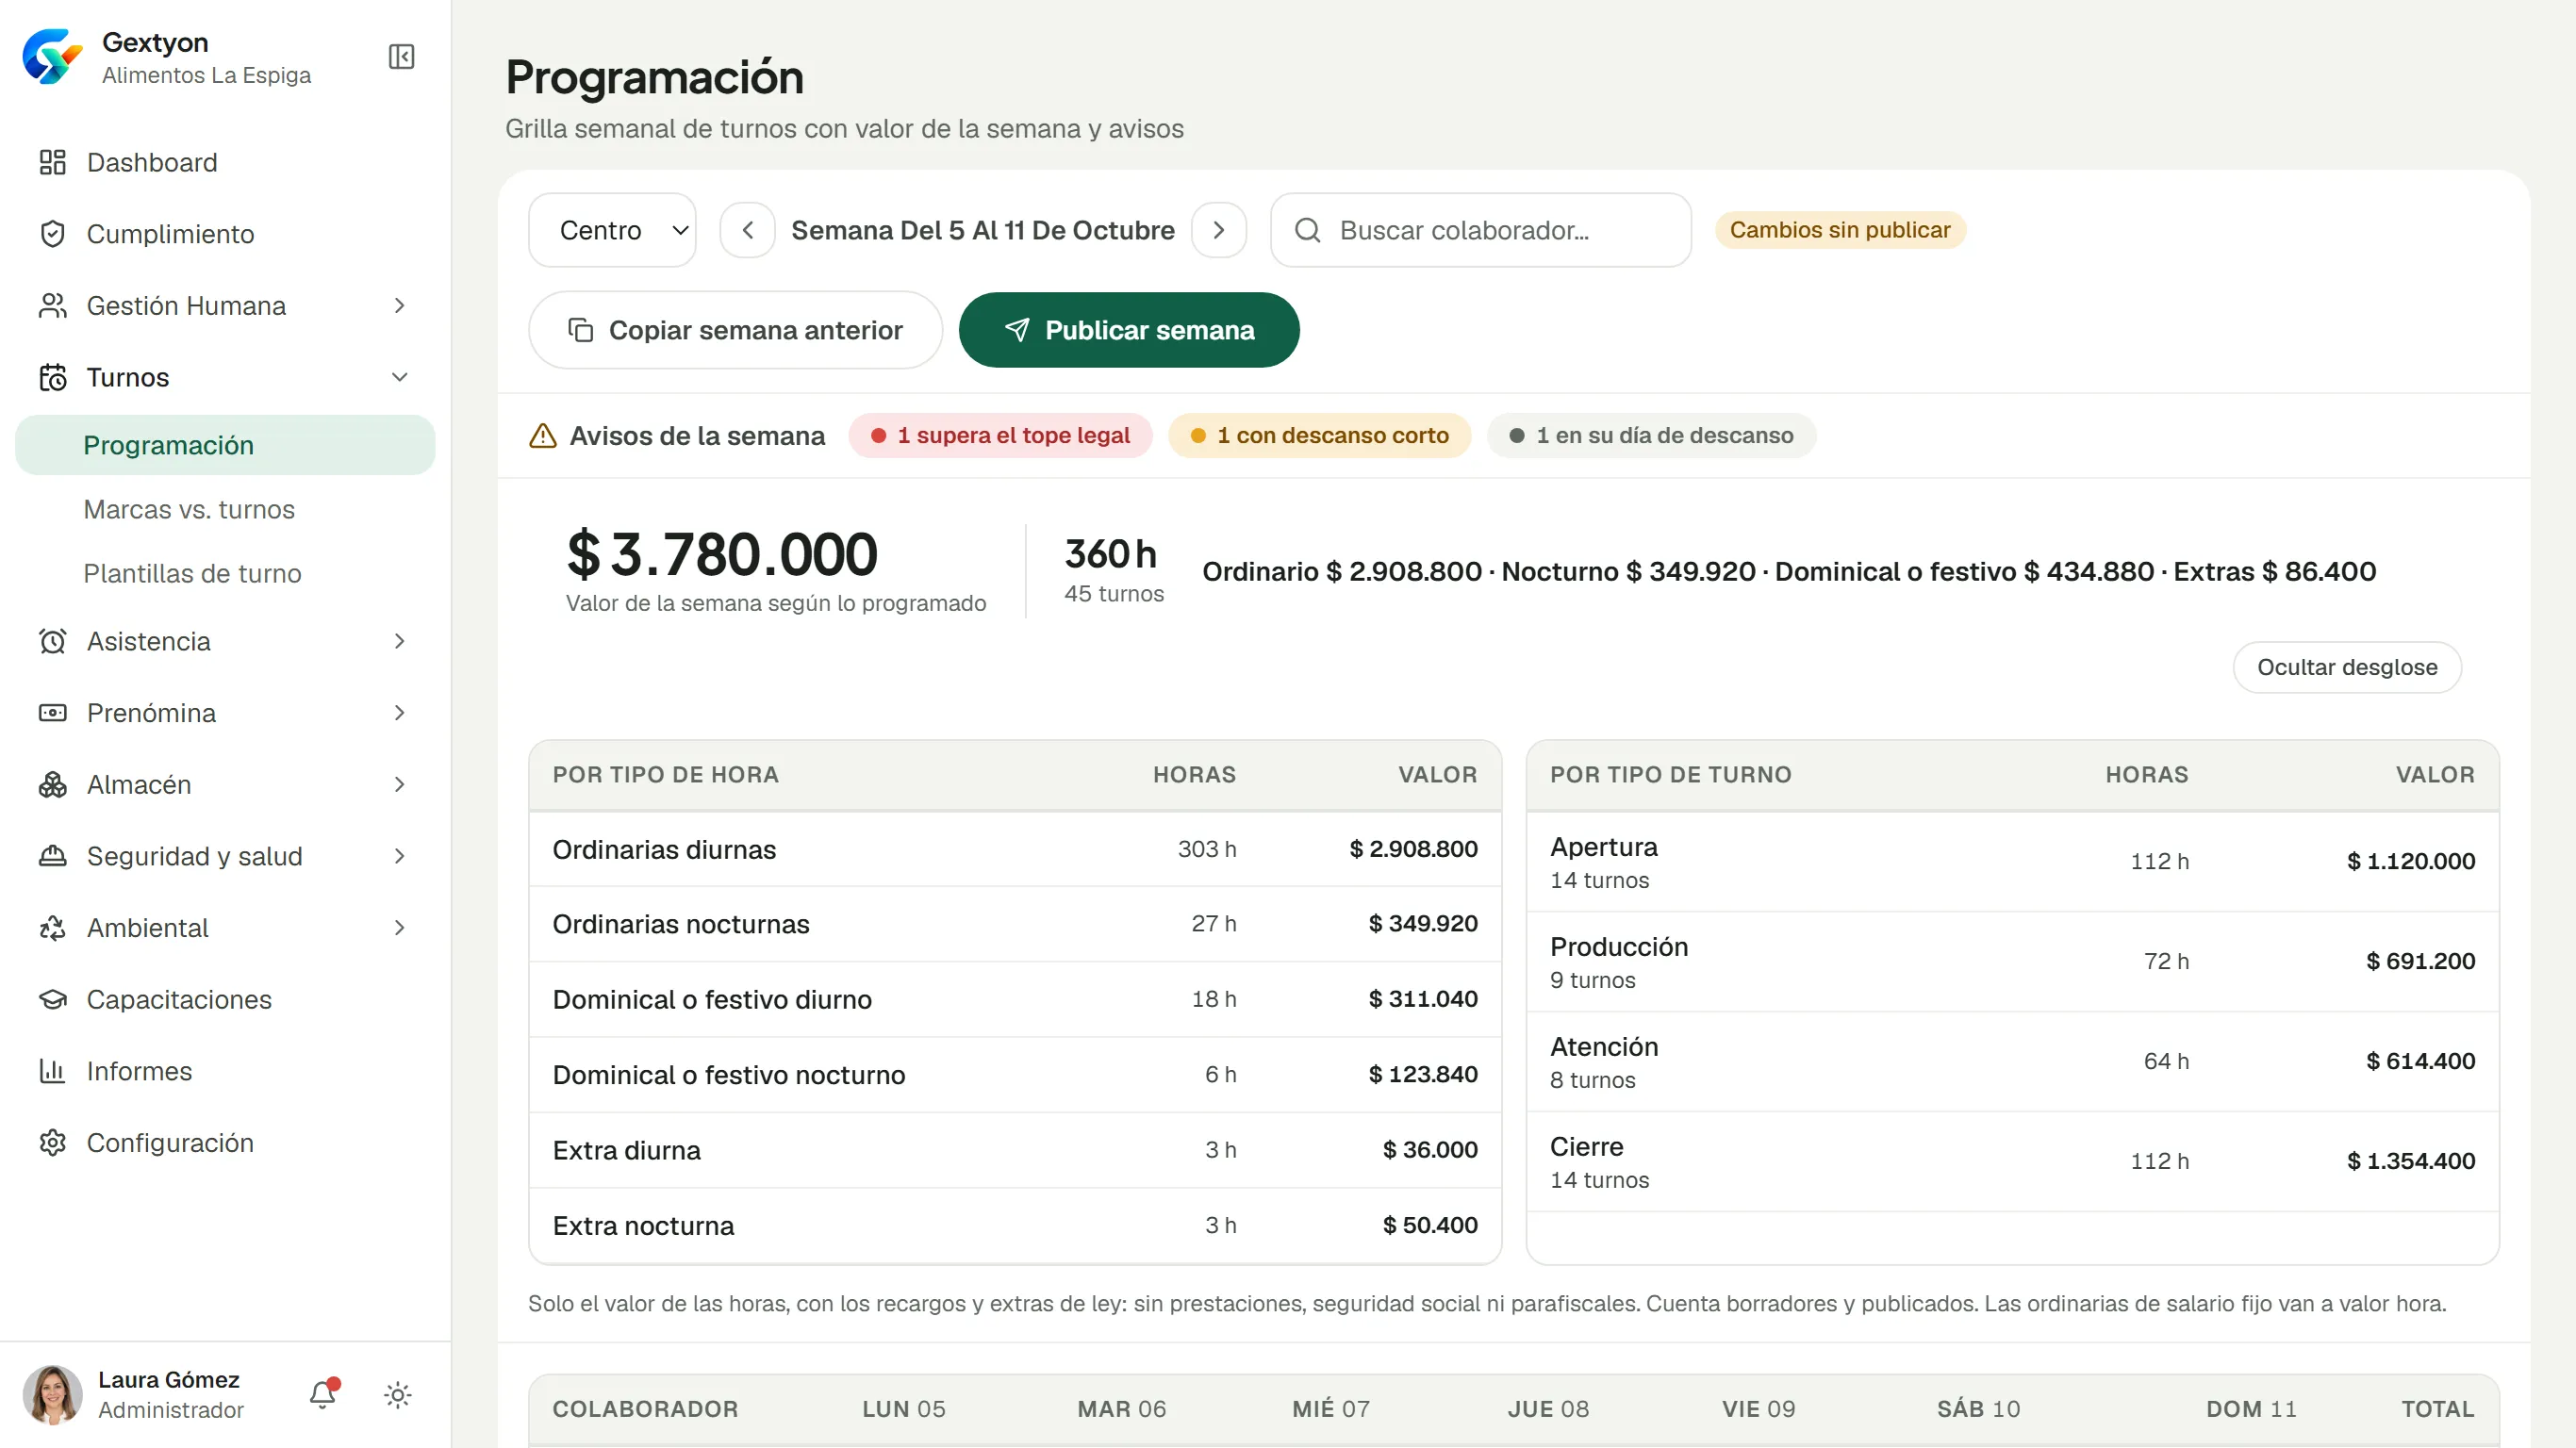Open Plantillas de turno page
The height and width of the screenshot is (1448, 2576).
pos(192,574)
